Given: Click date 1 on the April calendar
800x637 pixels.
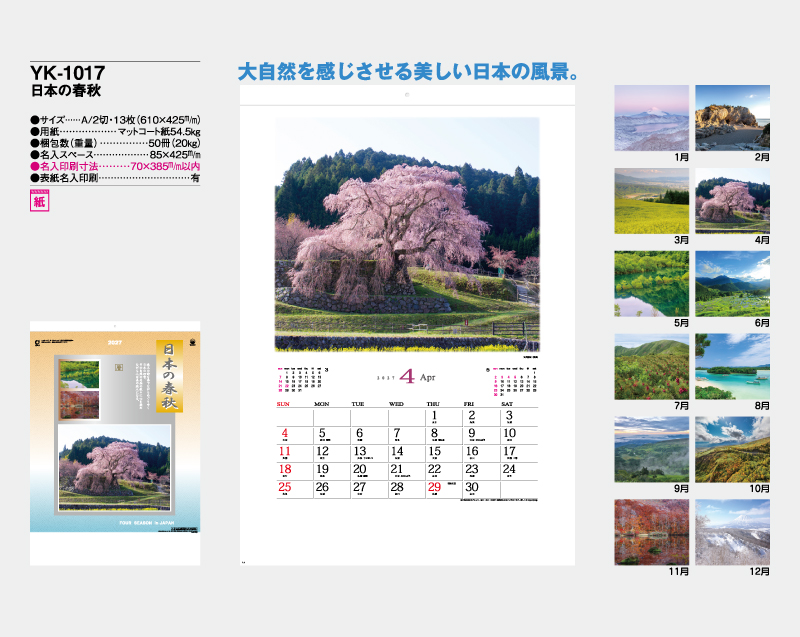Looking at the screenshot, I should pyautogui.click(x=434, y=416).
